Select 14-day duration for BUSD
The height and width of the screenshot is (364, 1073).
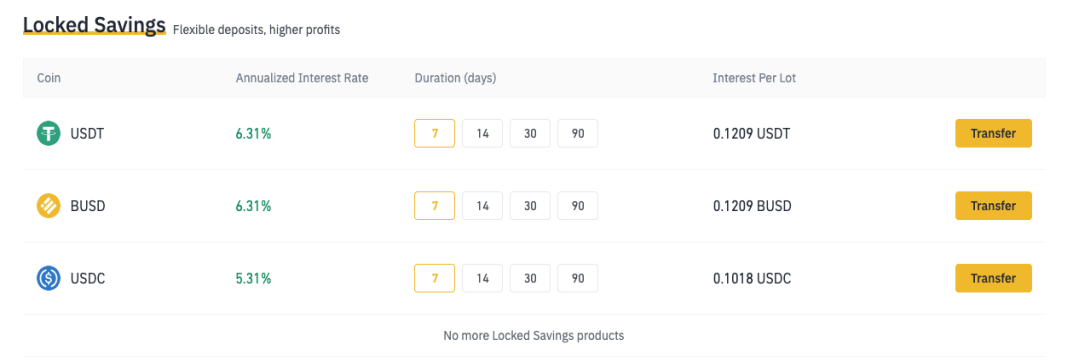pos(482,206)
